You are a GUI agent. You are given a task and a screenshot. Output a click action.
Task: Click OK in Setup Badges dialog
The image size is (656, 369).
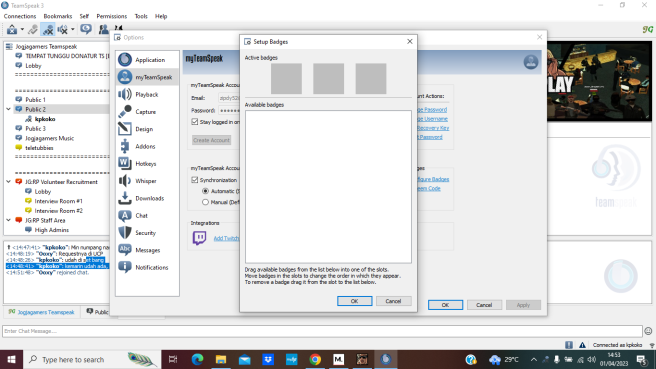tap(354, 301)
